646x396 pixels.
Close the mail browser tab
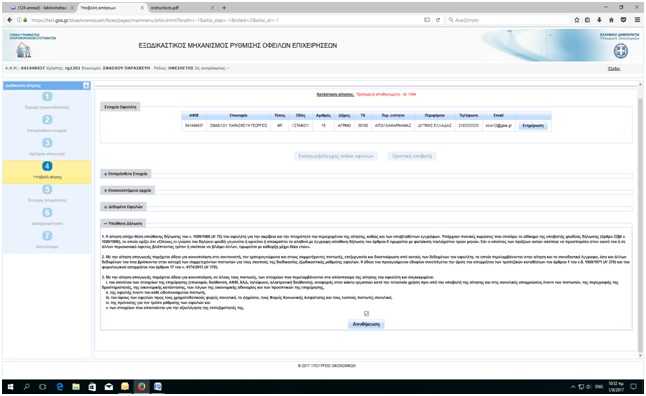pos(72,8)
